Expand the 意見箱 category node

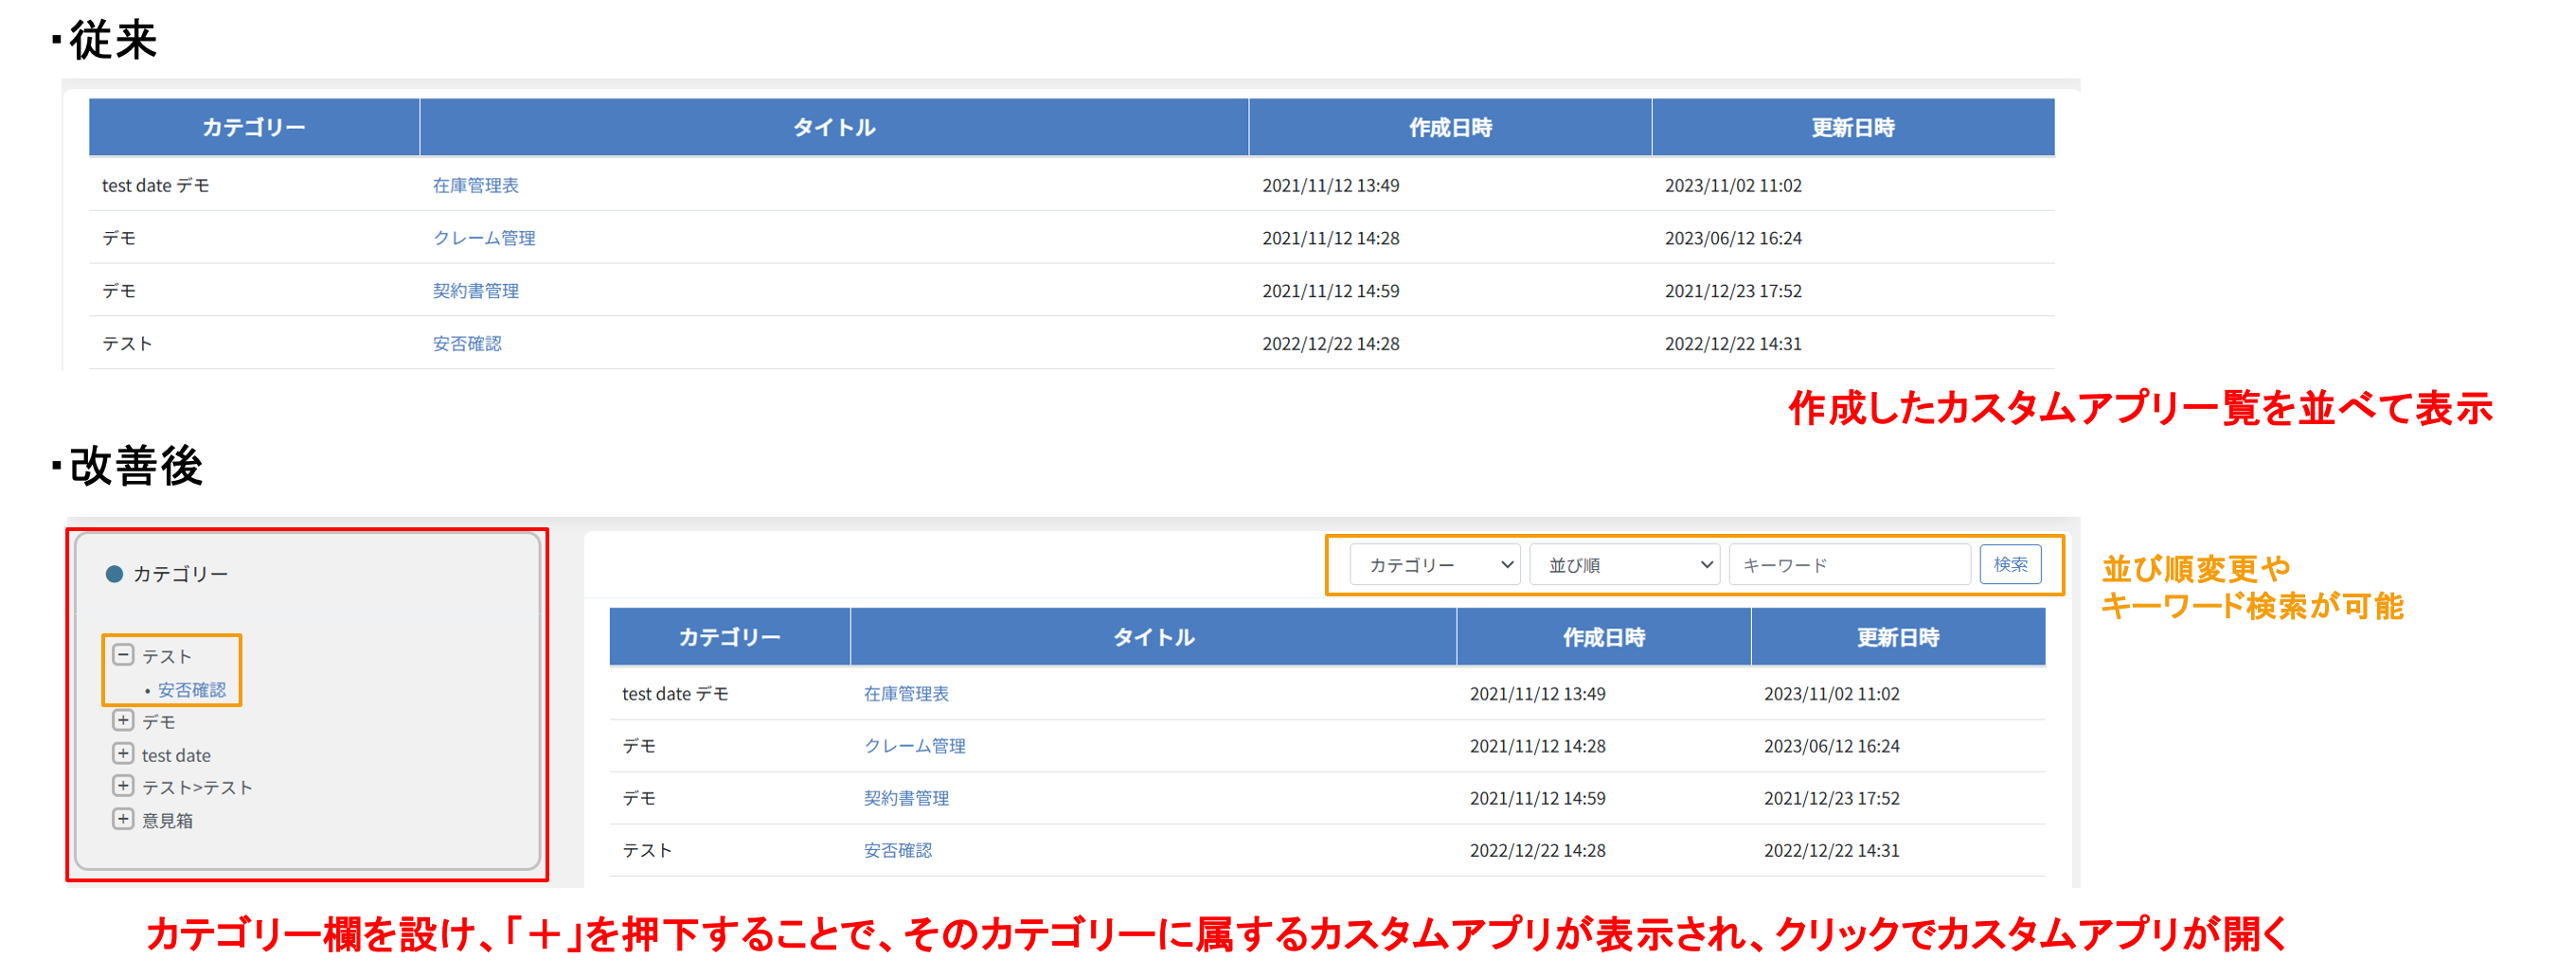coord(123,819)
